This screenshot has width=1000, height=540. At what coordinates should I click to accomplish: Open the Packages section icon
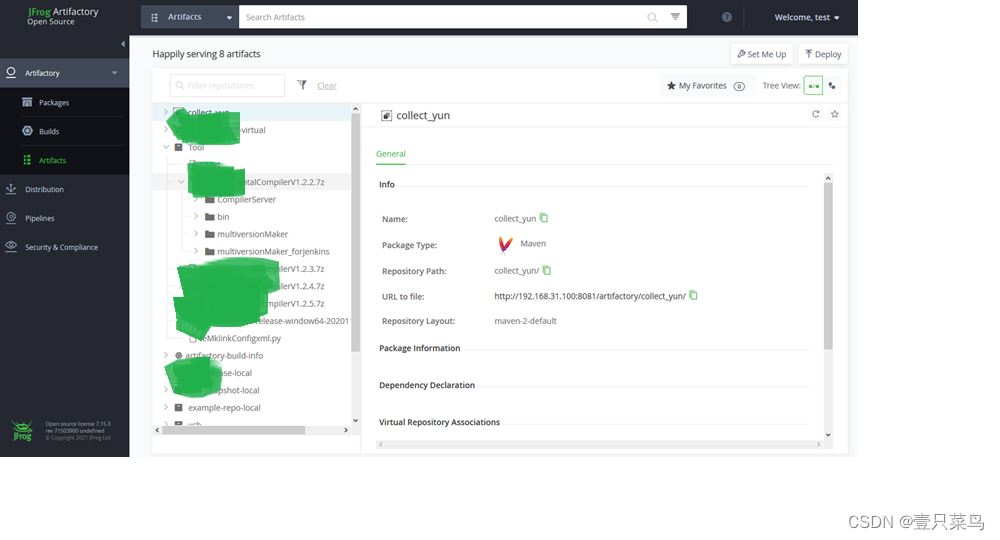[27, 102]
